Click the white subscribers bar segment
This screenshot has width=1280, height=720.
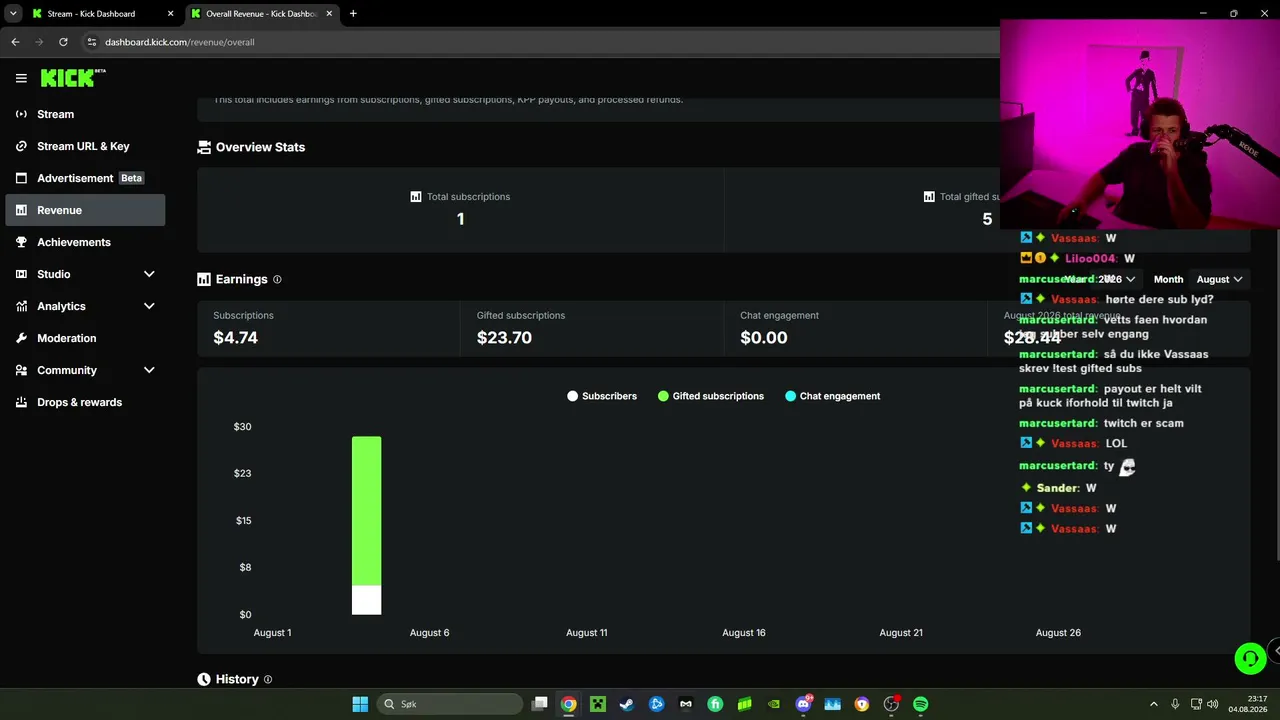point(366,600)
